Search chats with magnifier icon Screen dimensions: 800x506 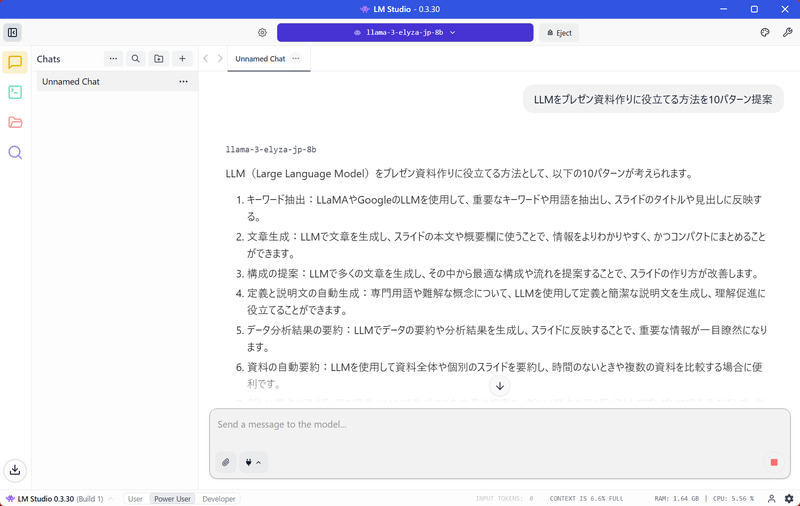[x=136, y=59]
